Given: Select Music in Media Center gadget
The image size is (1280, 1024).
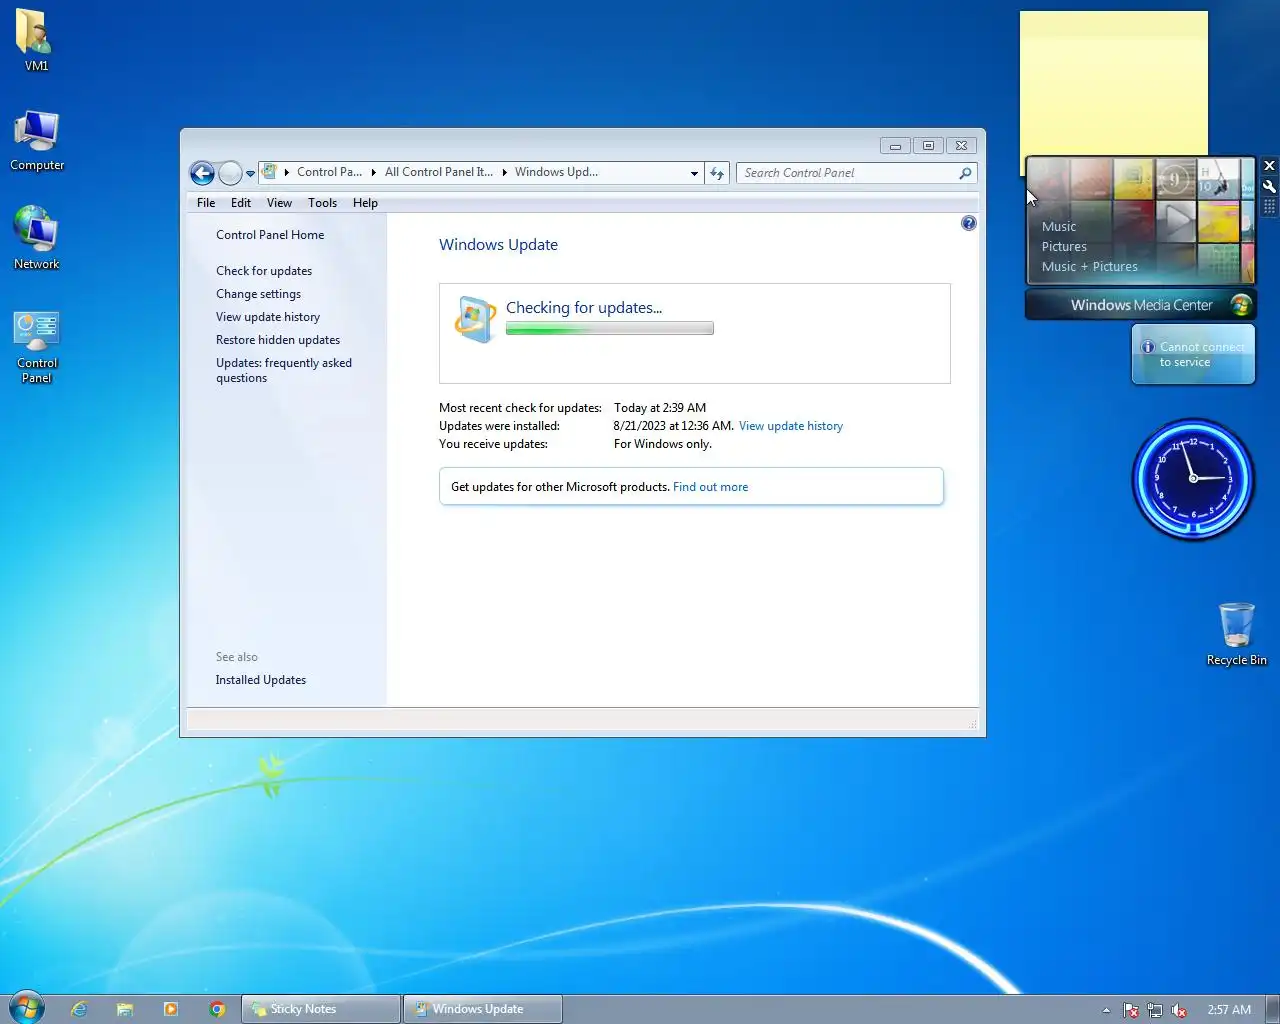Looking at the screenshot, I should coord(1059,227).
